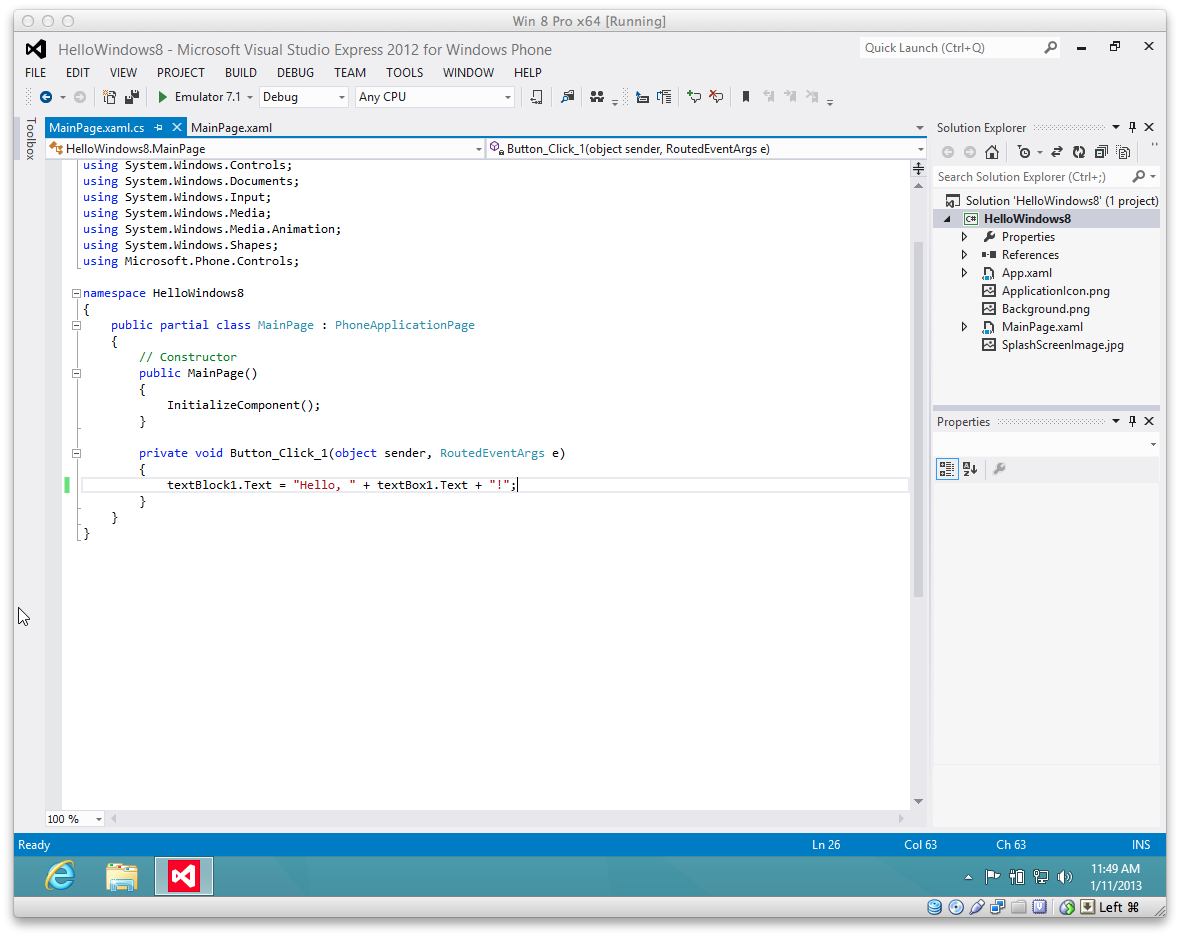Open the 100 % zoom level dropdown
This screenshot has height=937, width=1180.
[75, 819]
